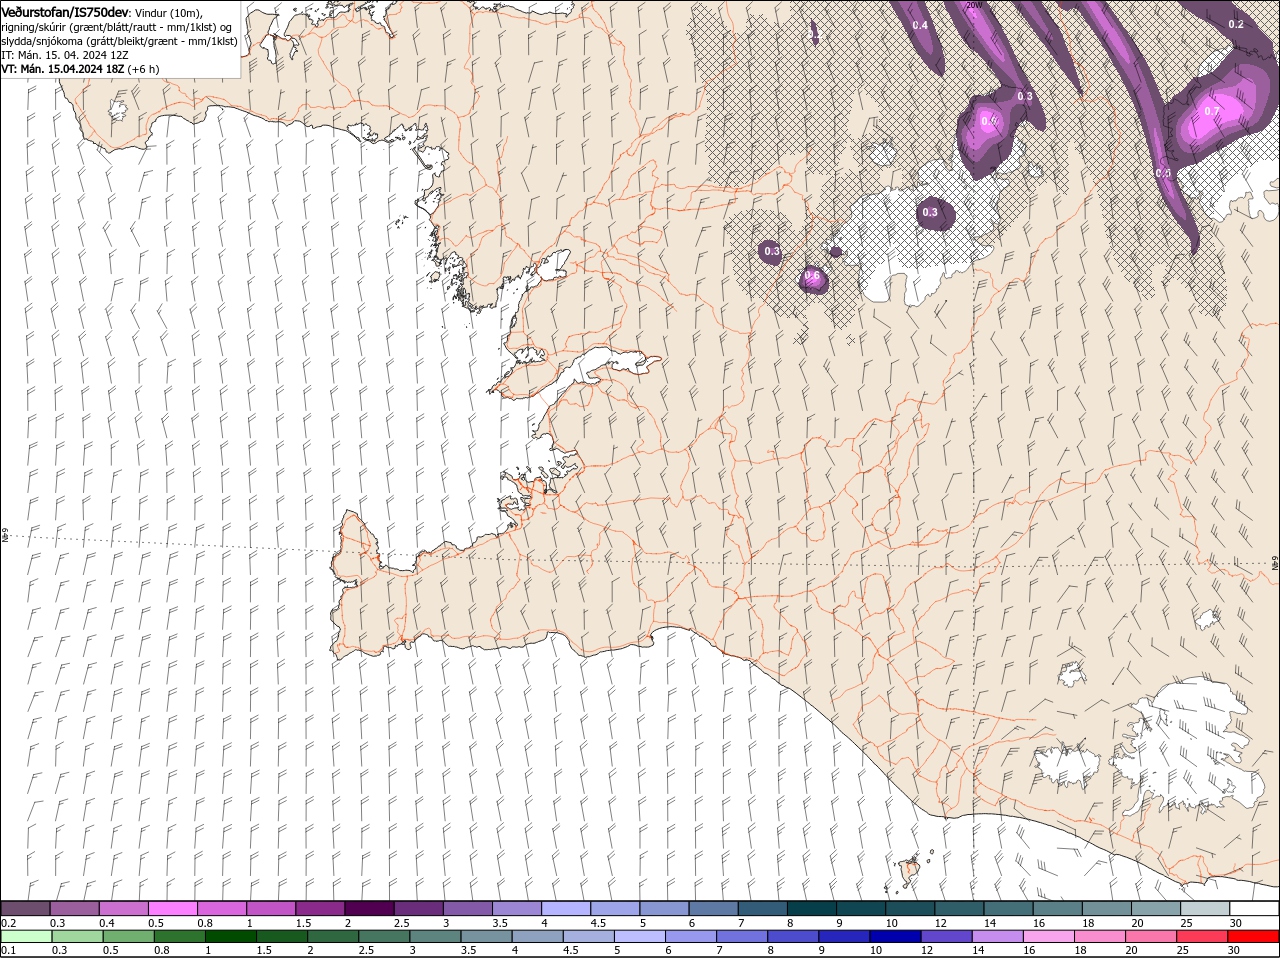
Task: Pick the violet bottom-row swatch labeled 12
Action: [x=948, y=936]
